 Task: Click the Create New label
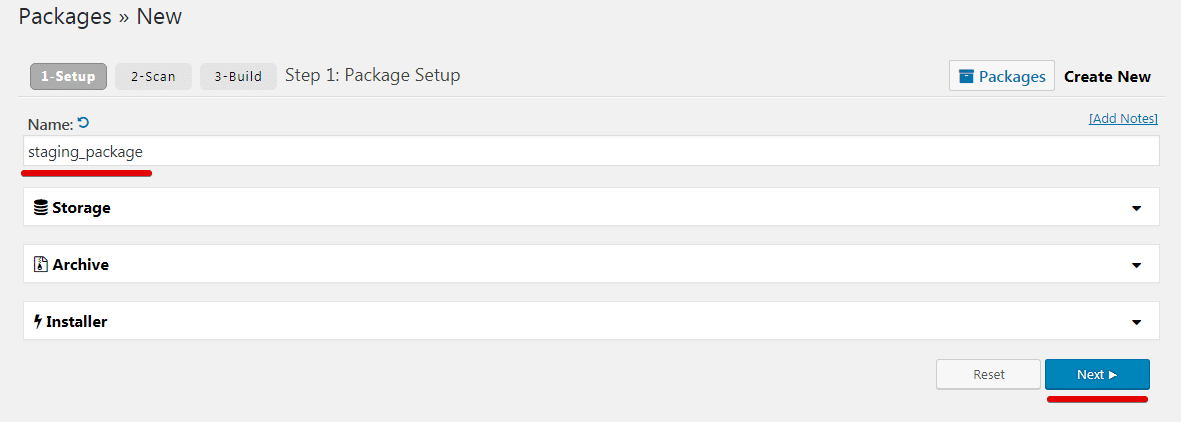[x=1107, y=77]
